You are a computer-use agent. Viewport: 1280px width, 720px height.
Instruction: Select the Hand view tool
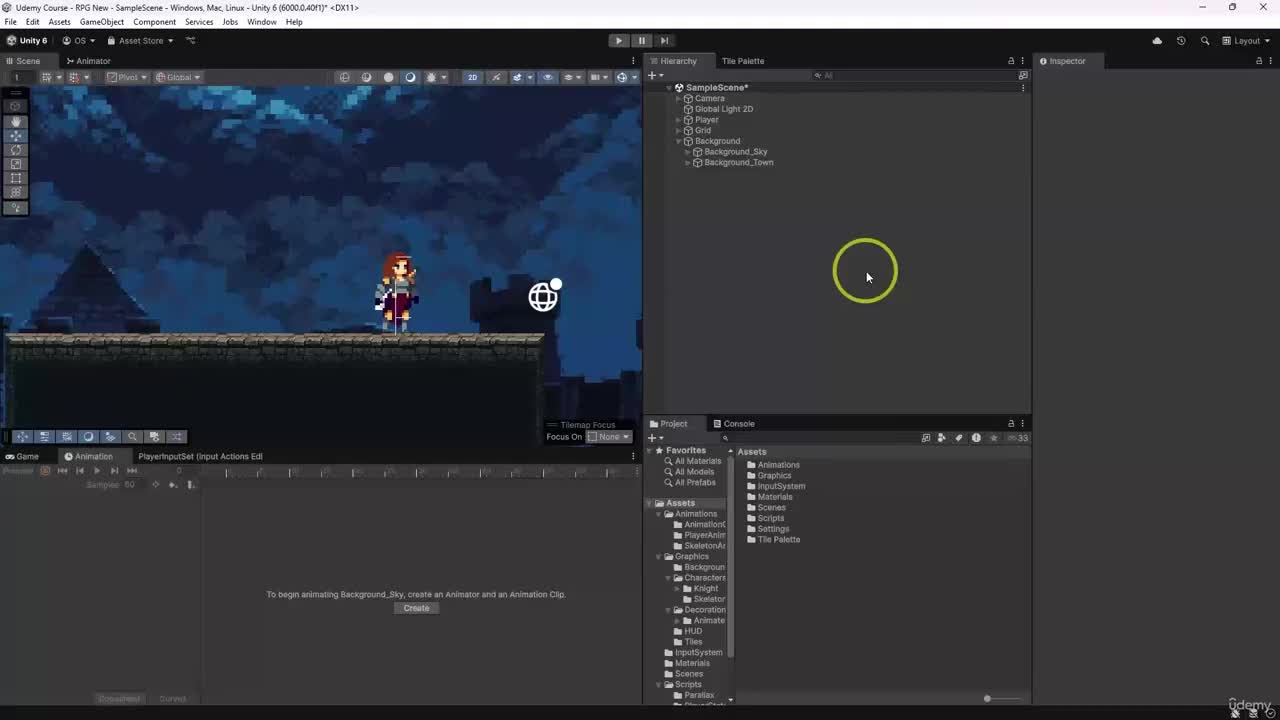click(15, 121)
